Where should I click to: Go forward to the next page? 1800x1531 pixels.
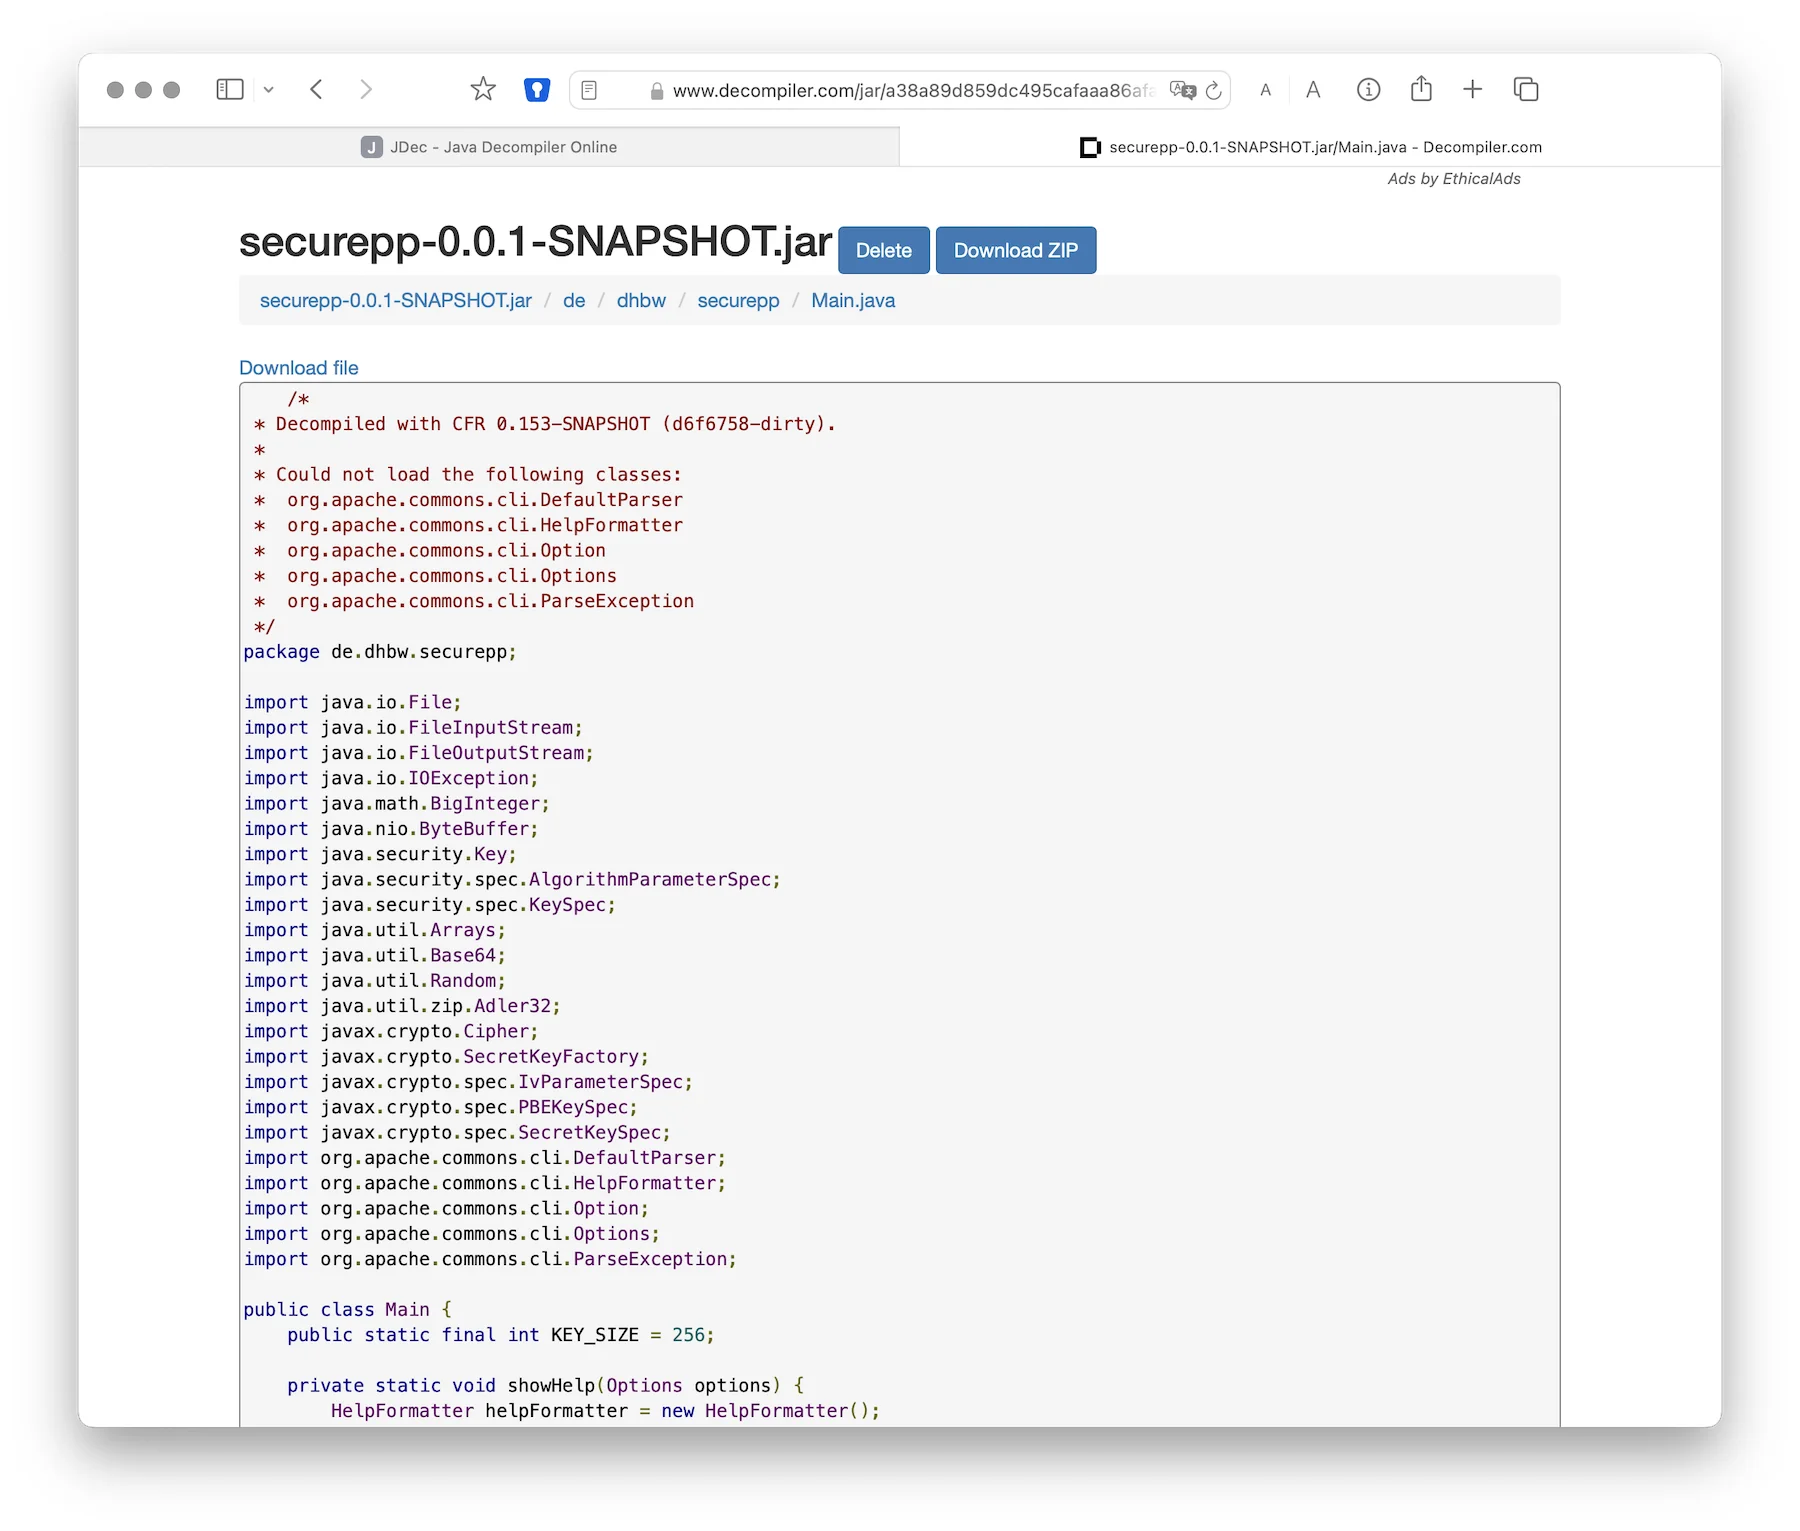366,90
